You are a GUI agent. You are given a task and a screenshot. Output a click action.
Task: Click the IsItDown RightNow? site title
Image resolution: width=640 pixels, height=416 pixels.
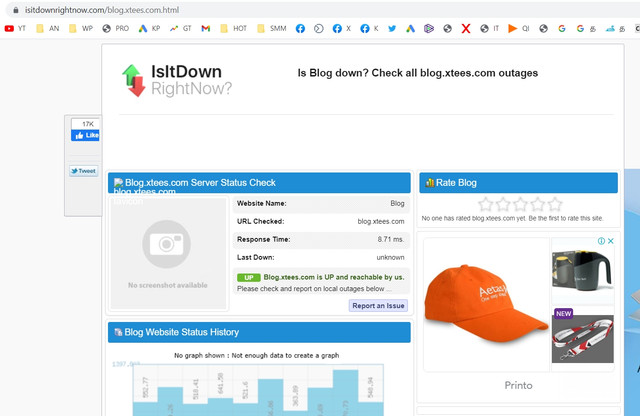tap(191, 80)
